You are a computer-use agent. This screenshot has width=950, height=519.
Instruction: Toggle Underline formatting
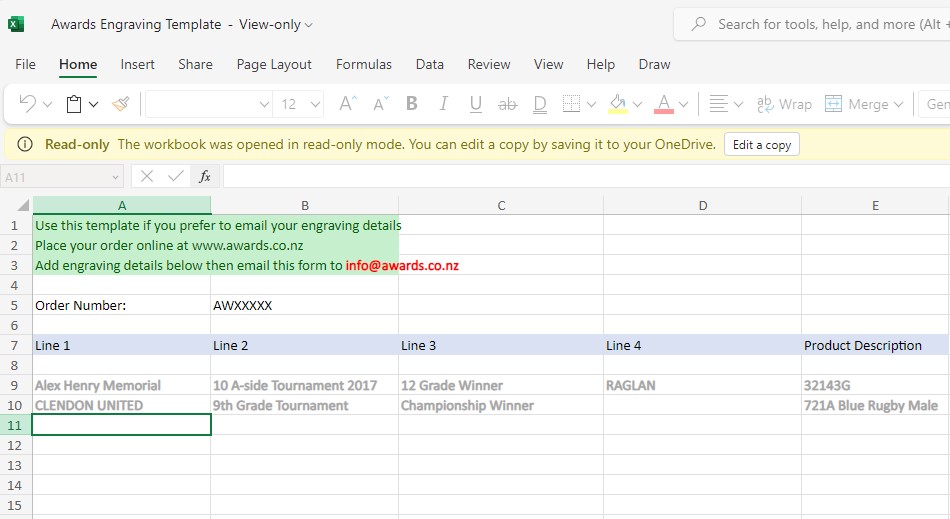(475, 104)
